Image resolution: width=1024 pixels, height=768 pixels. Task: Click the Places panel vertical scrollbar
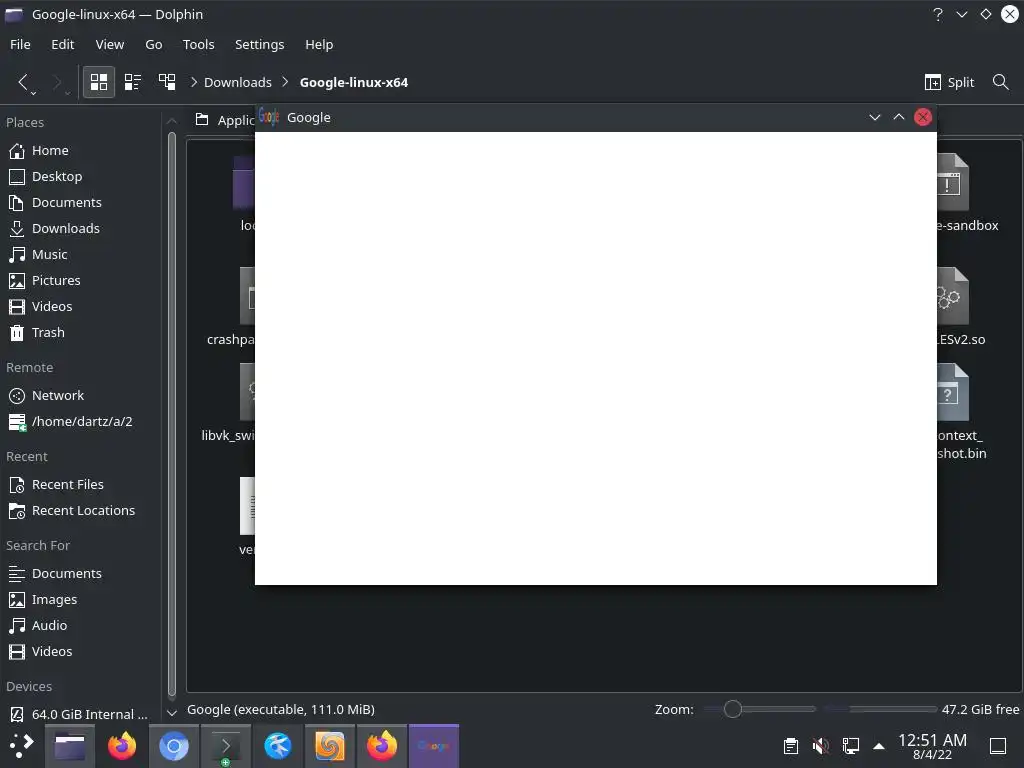tap(172, 415)
